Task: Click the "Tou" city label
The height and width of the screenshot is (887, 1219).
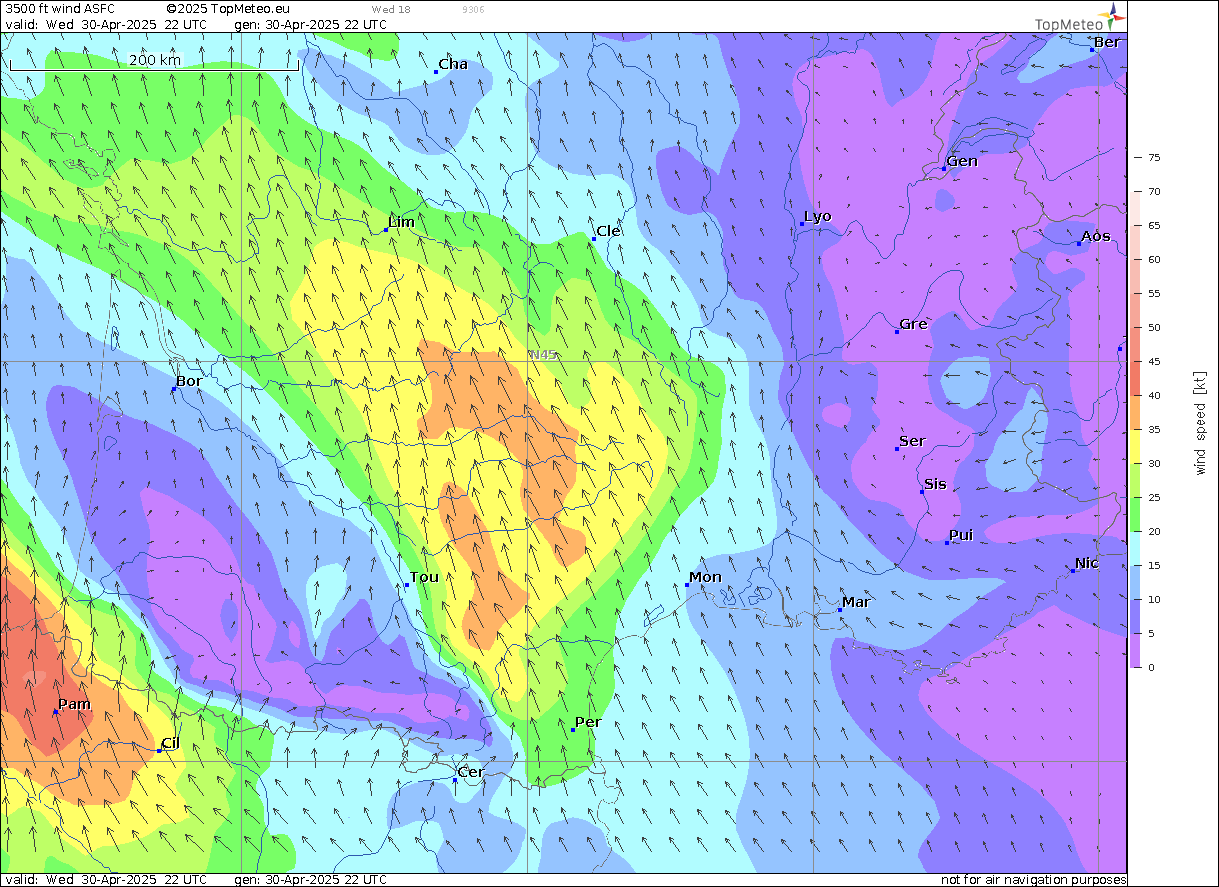Action: tap(424, 578)
